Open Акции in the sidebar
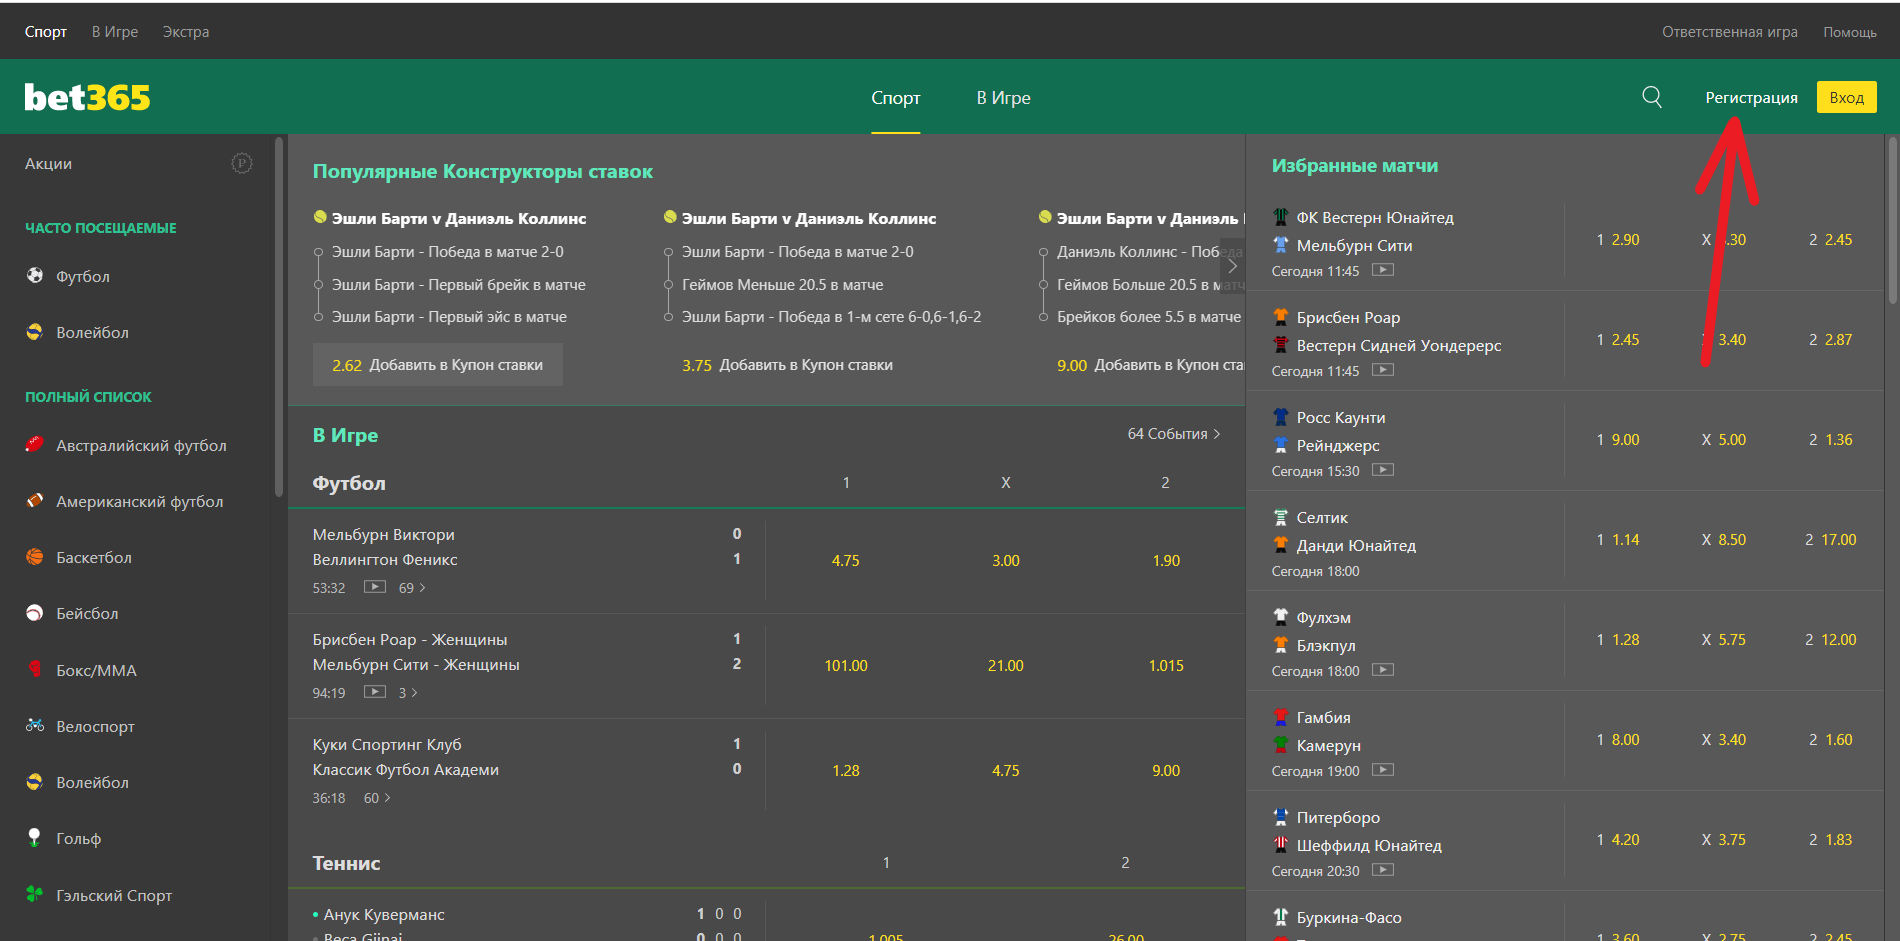Screen dimensions: 1900x941 pos(48,163)
